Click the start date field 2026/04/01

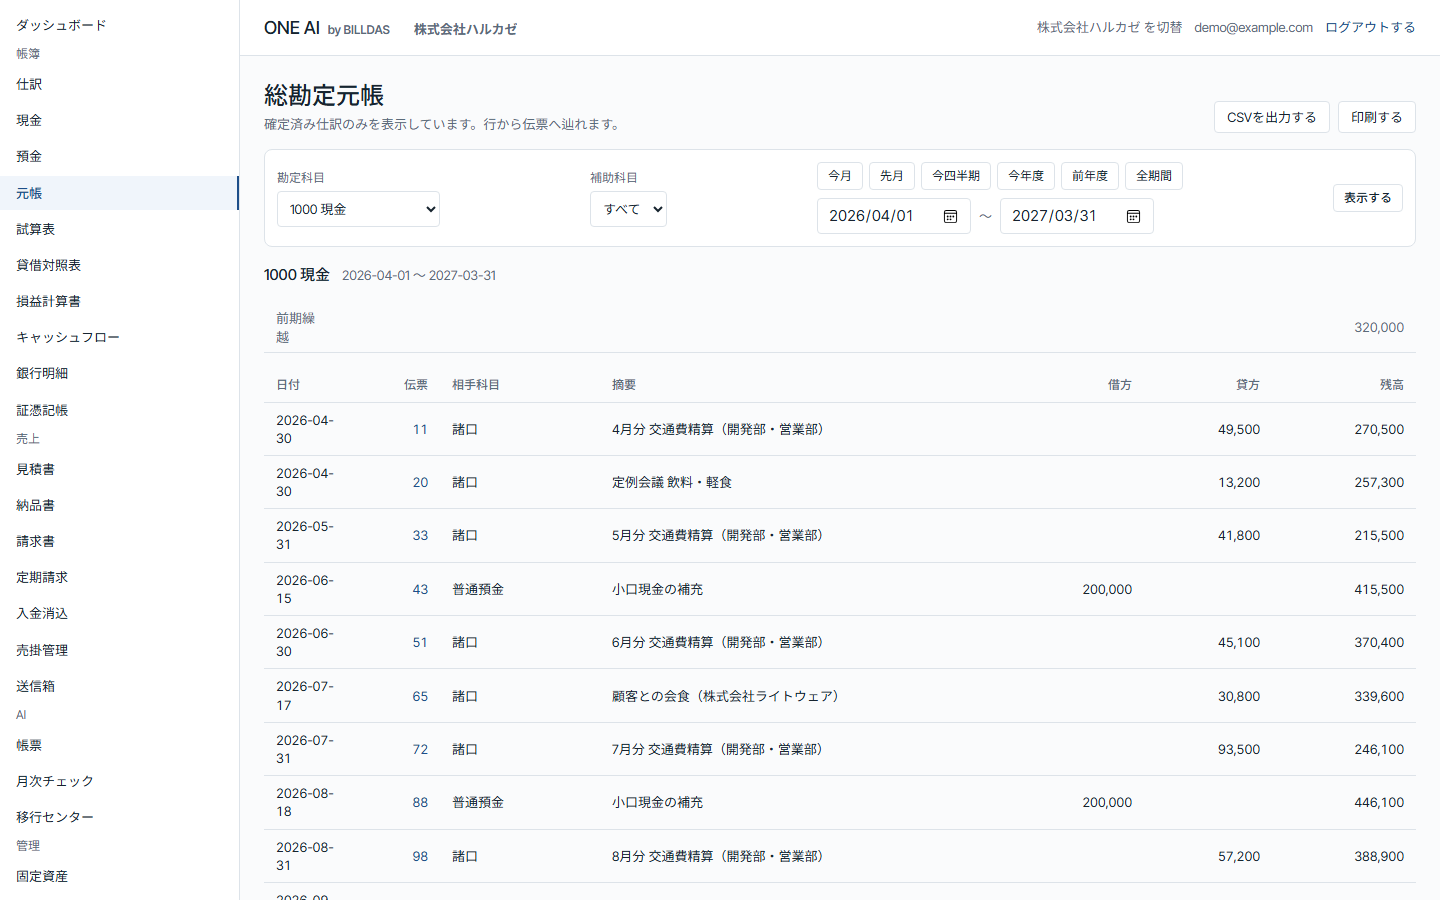(x=894, y=216)
